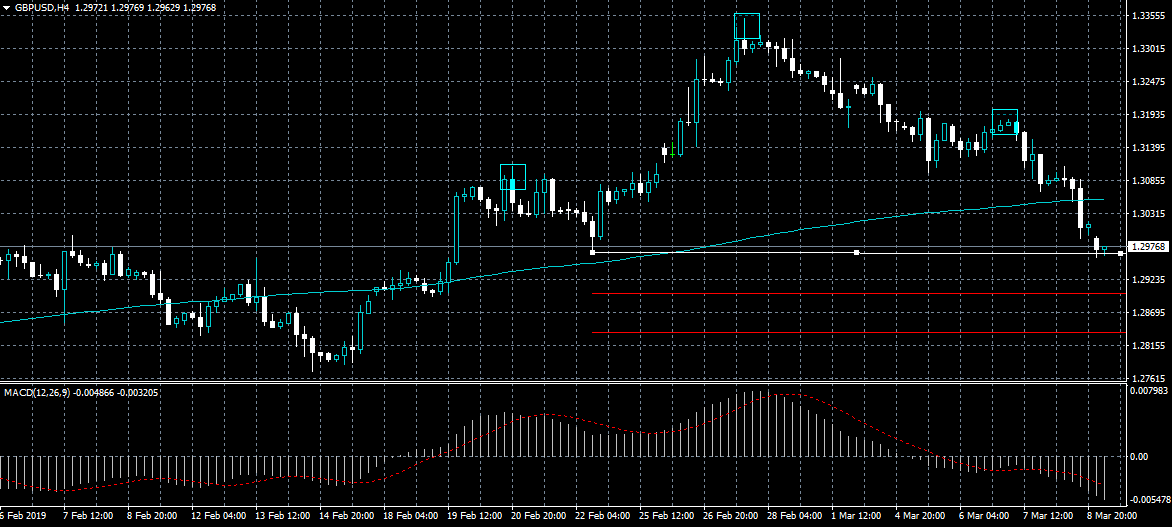Click the 6 Feb 2019 time label
The image size is (1172, 527).
point(24,516)
